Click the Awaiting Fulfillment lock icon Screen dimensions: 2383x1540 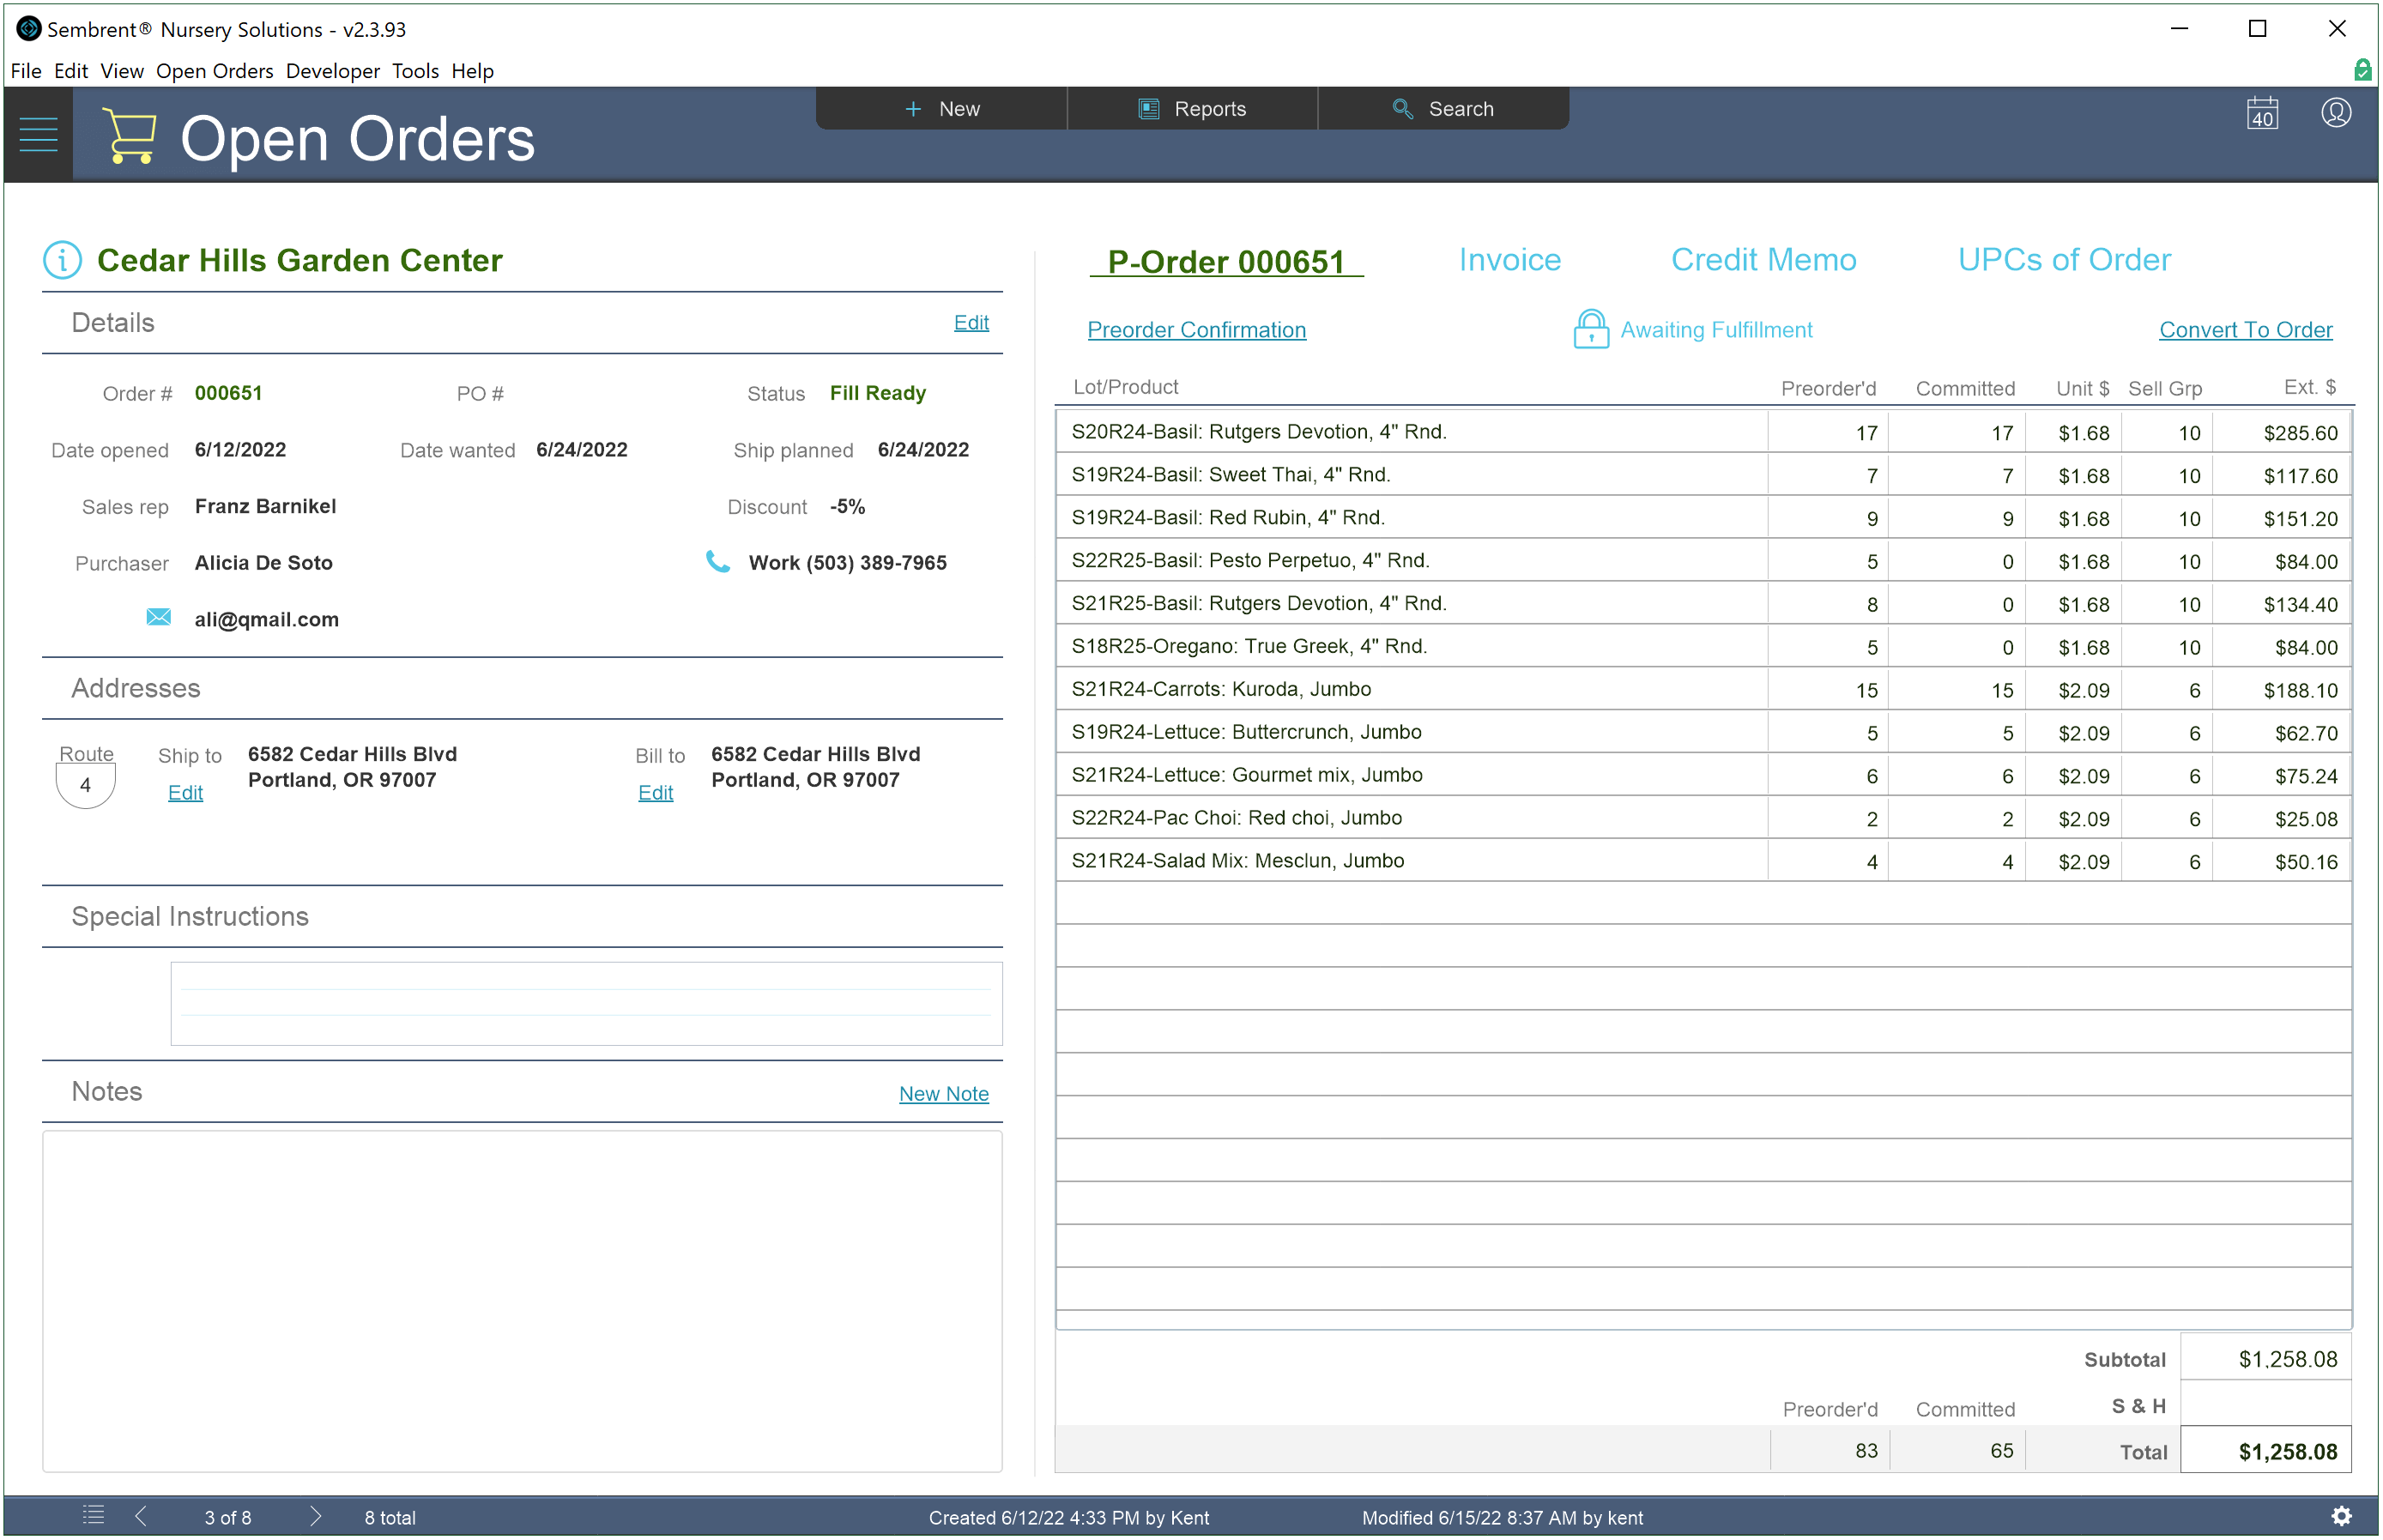(x=1590, y=329)
